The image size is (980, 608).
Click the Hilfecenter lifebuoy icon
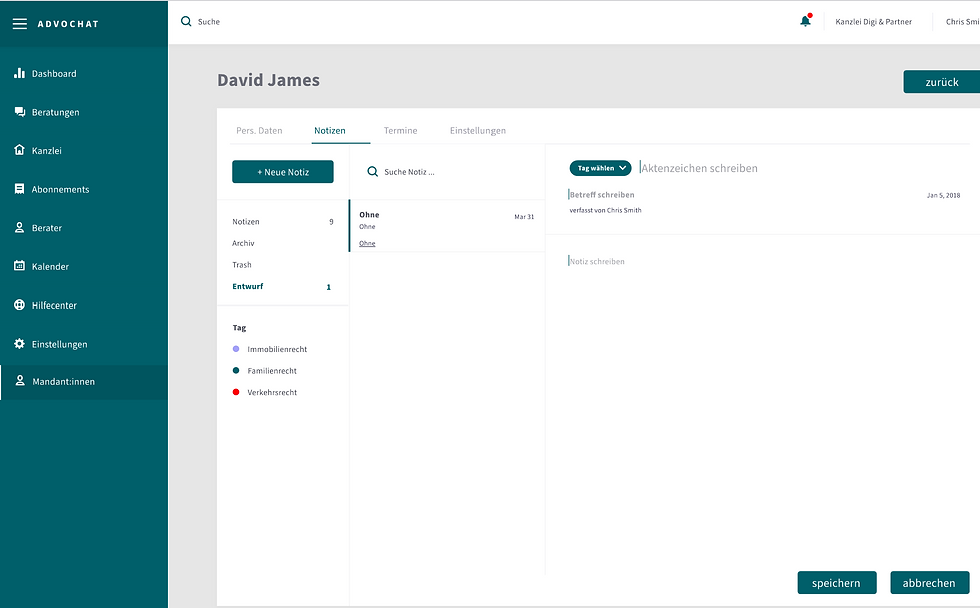[19, 305]
